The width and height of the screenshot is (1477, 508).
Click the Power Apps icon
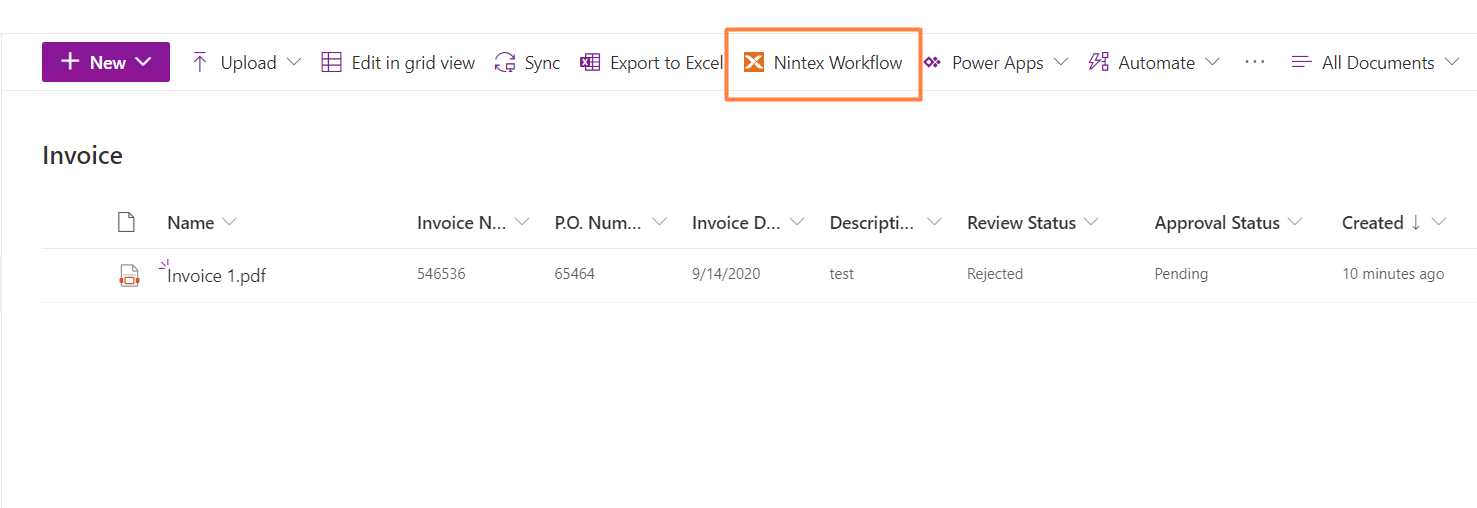pos(932,62)
